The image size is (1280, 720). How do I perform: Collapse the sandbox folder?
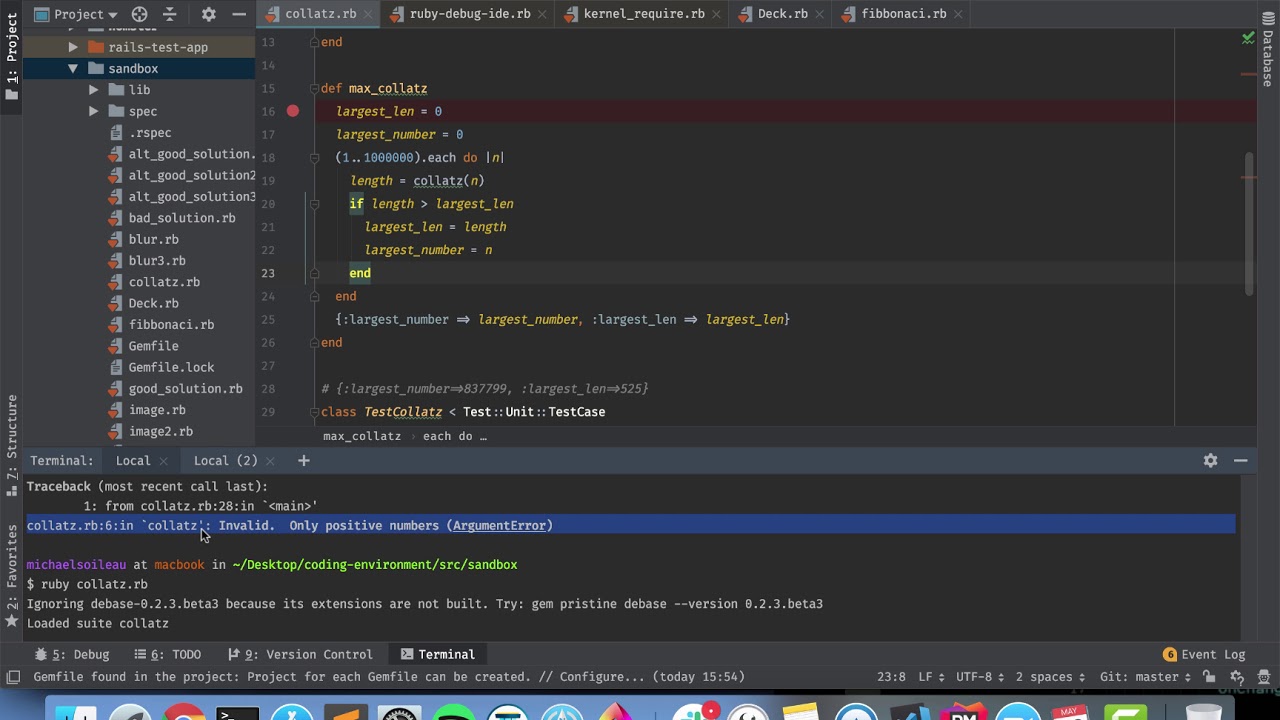coord(73,68)
